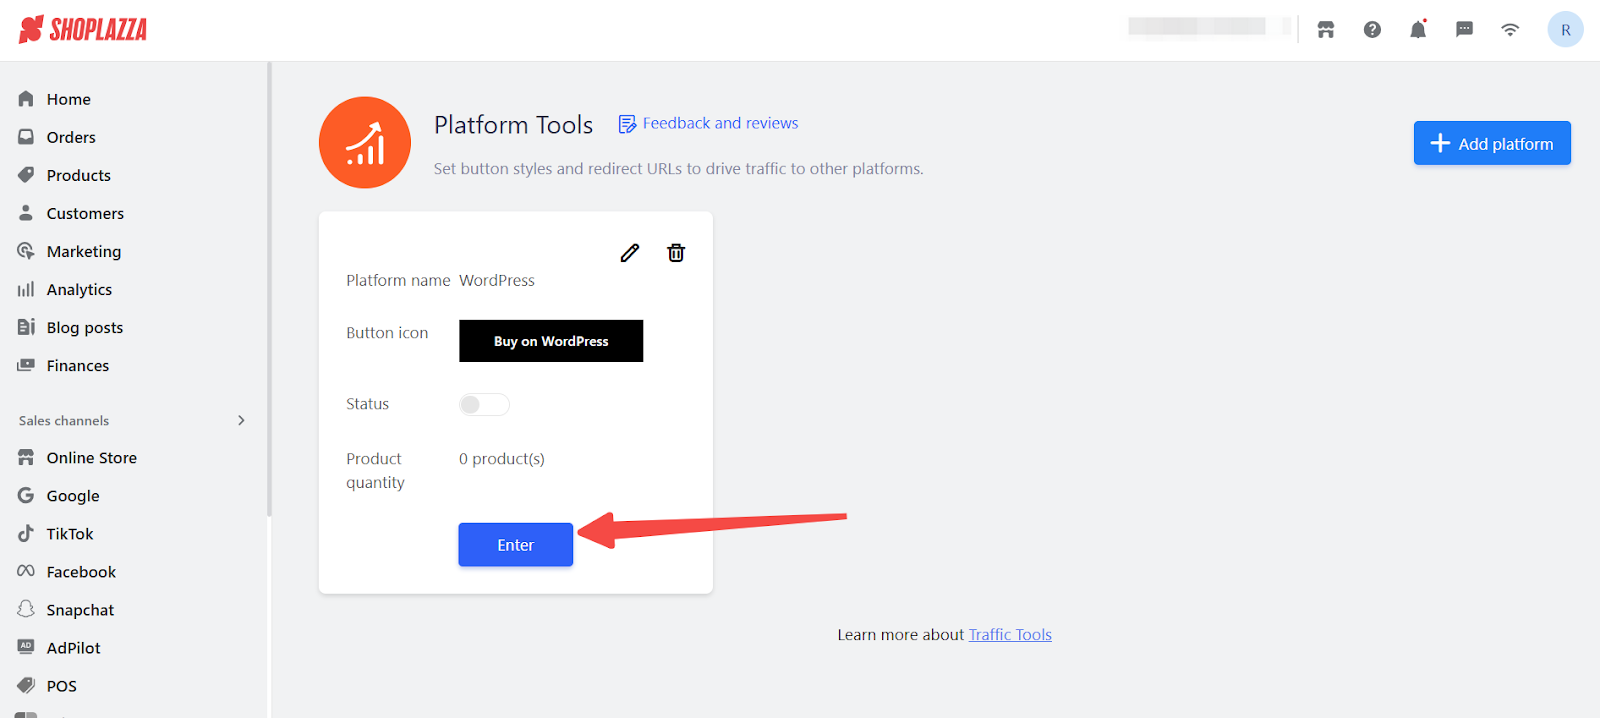Click the AdPilot icon in sidebar

(x=26, y=647)
